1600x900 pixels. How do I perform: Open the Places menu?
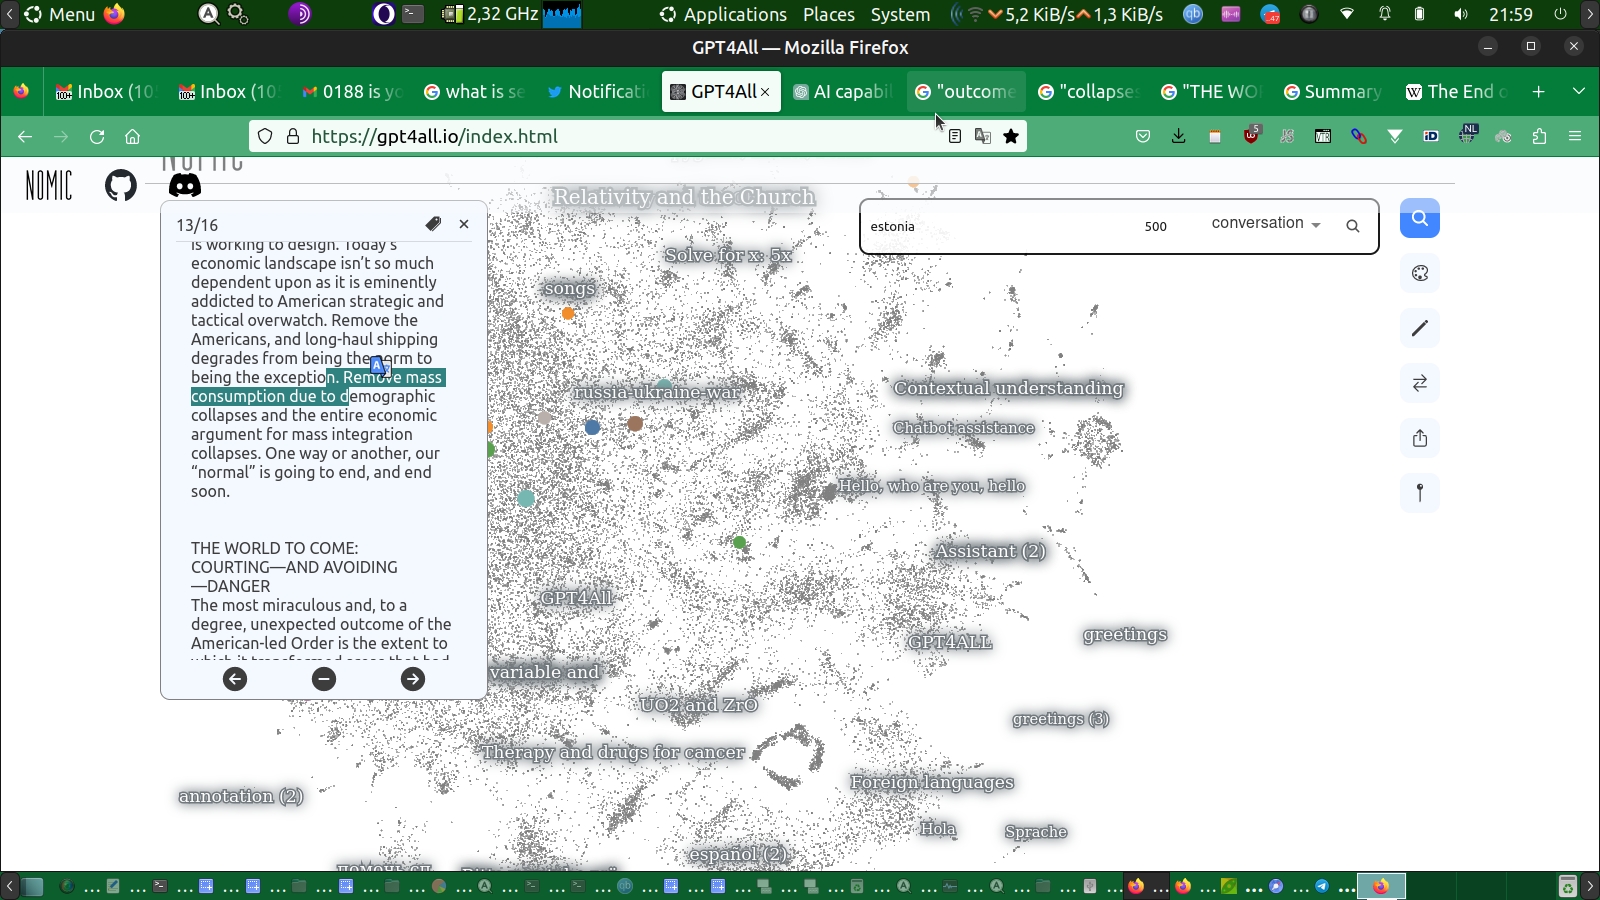[x=829, y=14]
